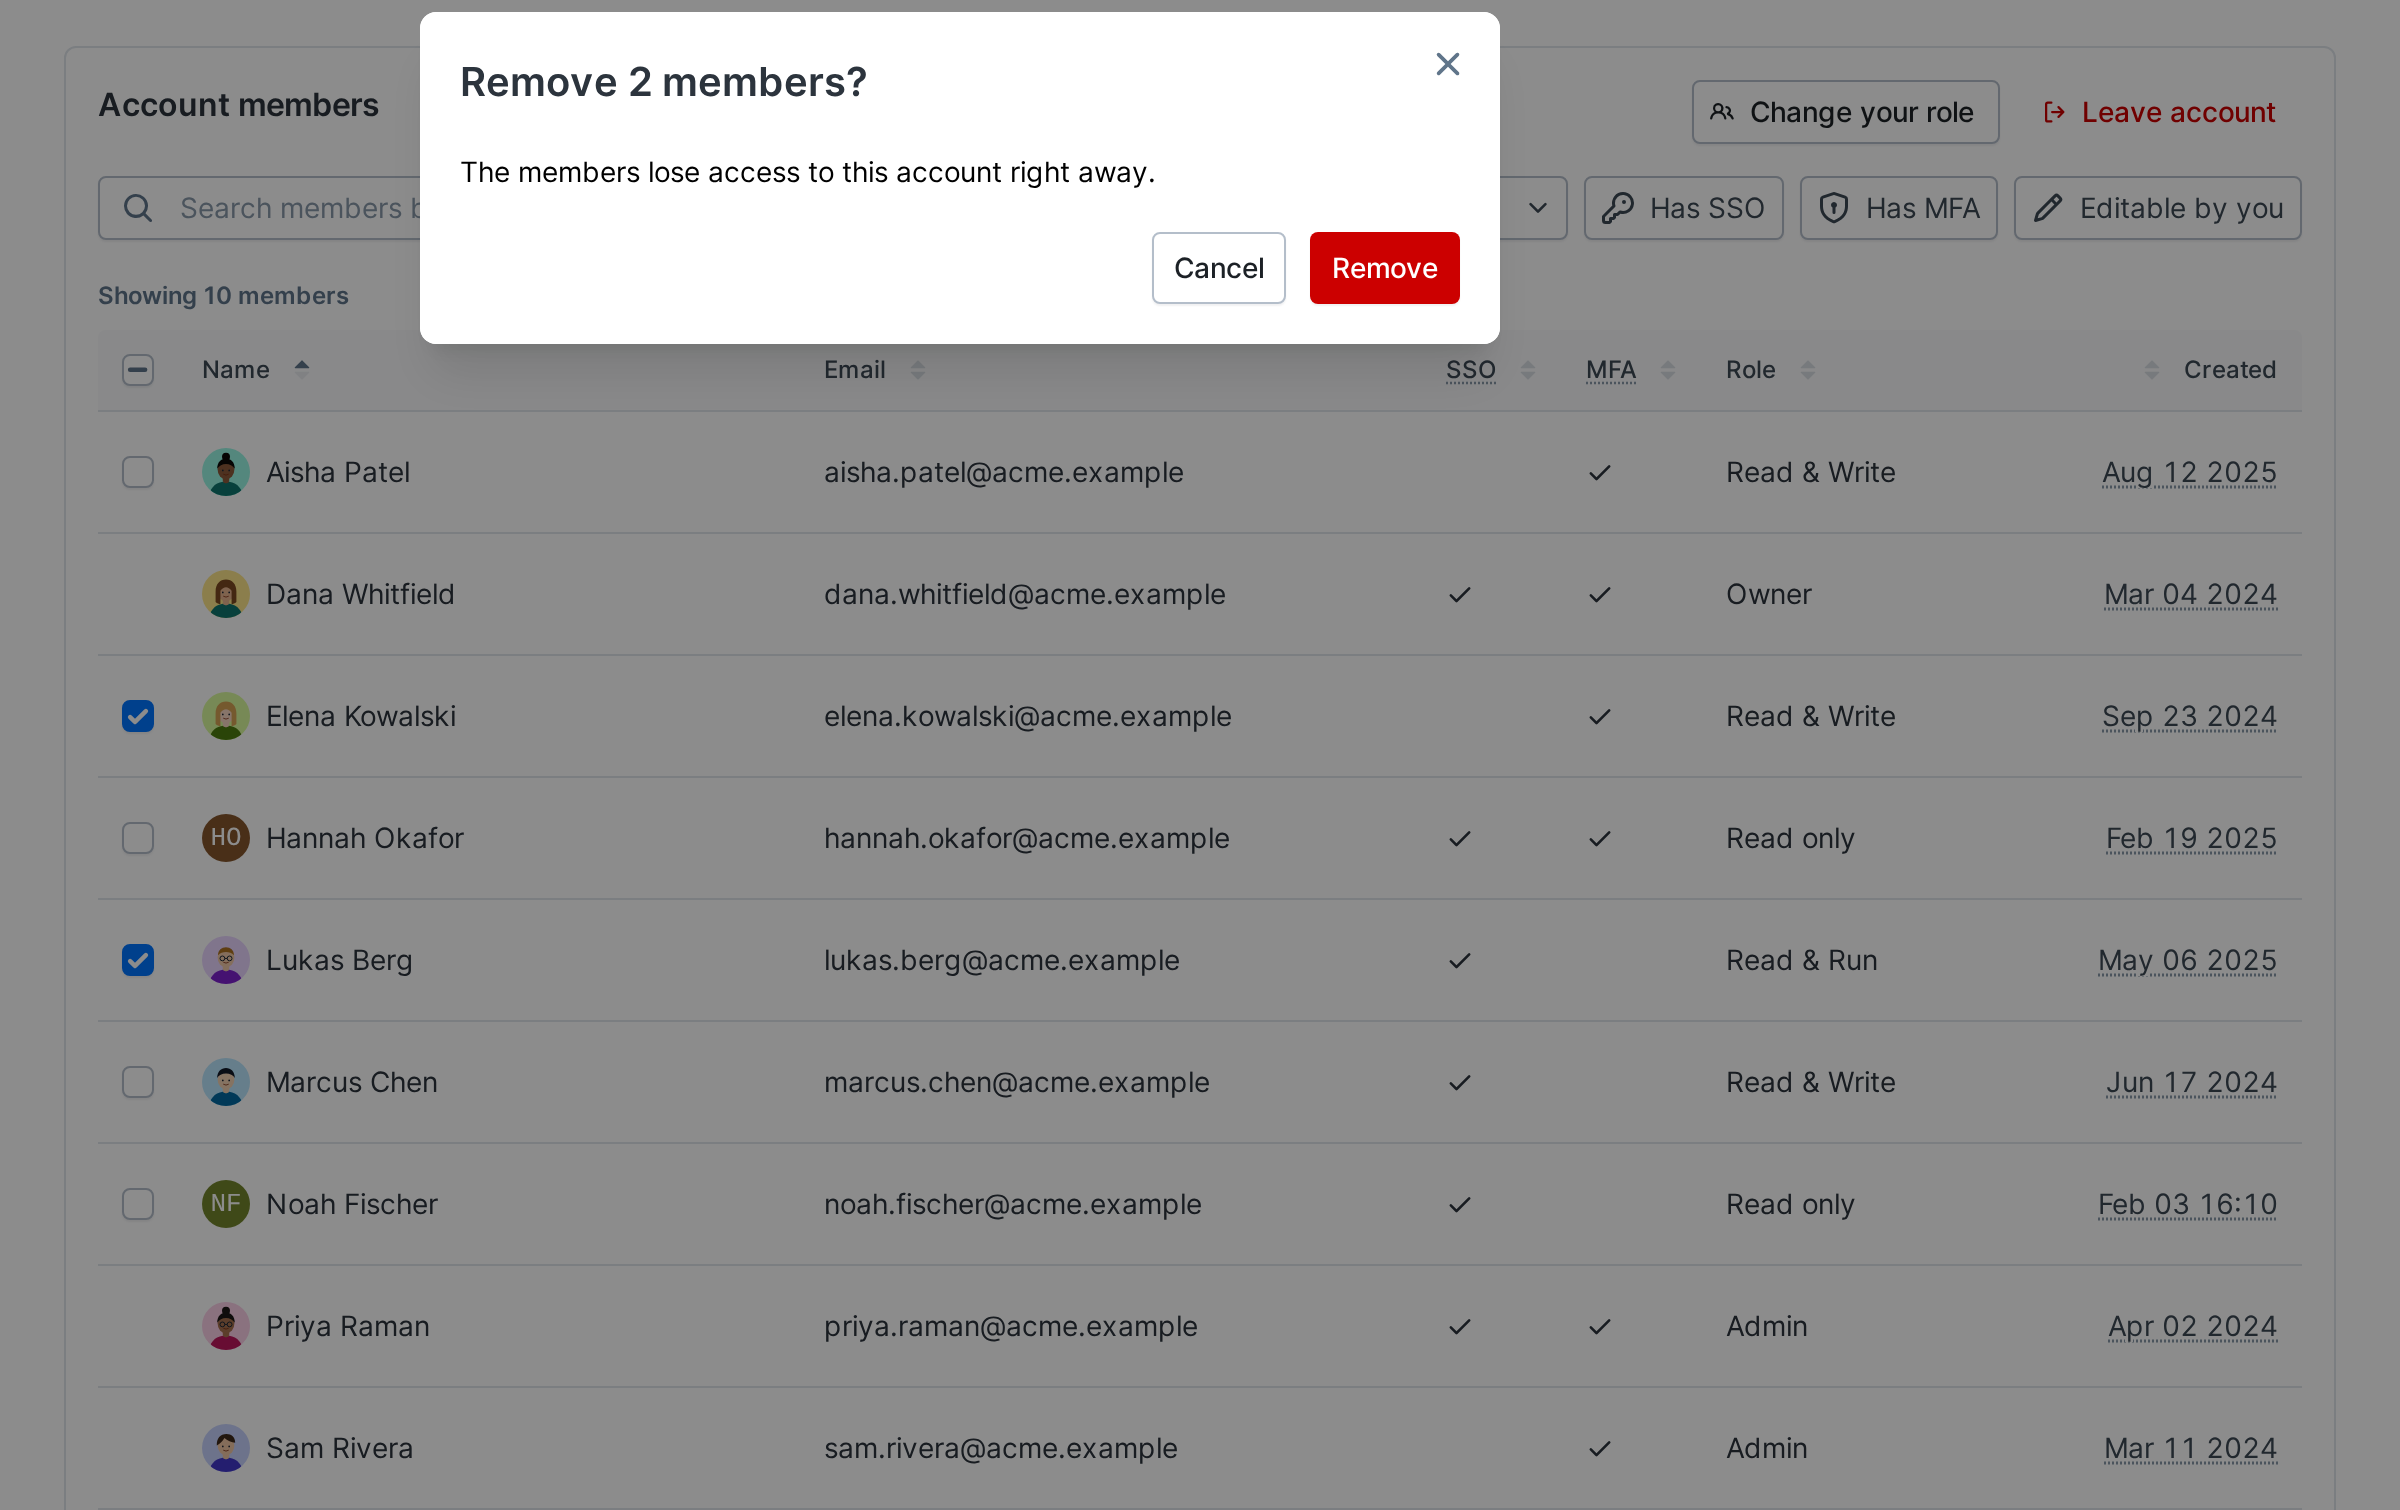This screenshot has height=1510, width=2400.
Task: Confirm with the red Remove button
Action: point(1384,268)
